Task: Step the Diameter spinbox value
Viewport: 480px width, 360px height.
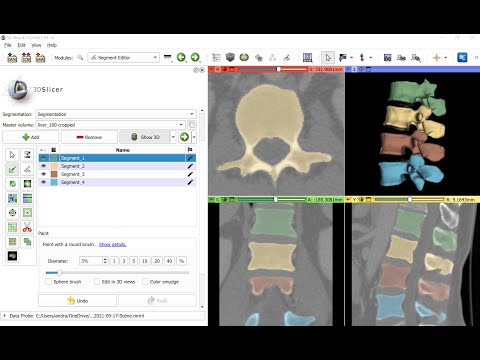Action: pos(105,261)
